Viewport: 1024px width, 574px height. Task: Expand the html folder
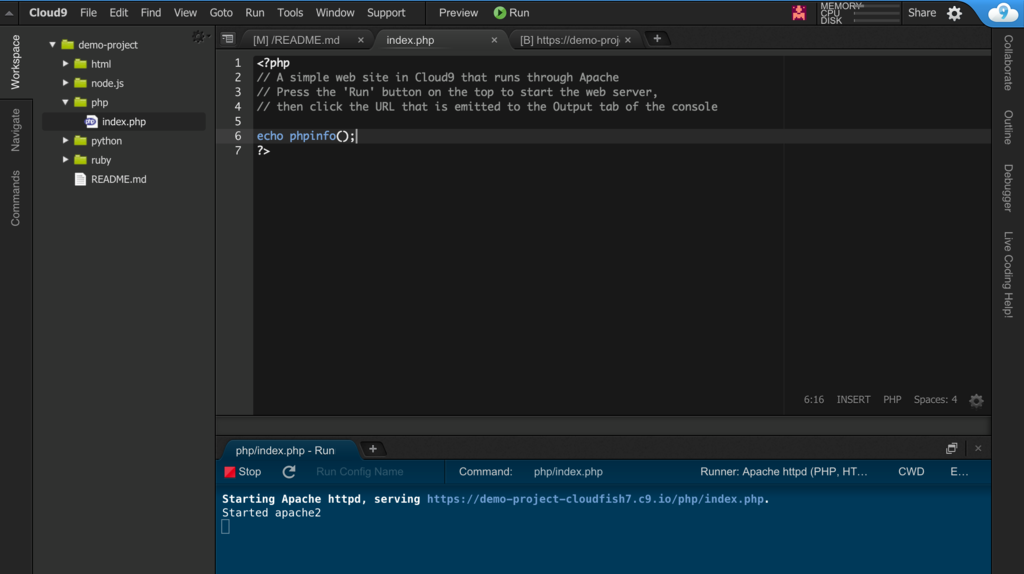(x=65, y=63)
